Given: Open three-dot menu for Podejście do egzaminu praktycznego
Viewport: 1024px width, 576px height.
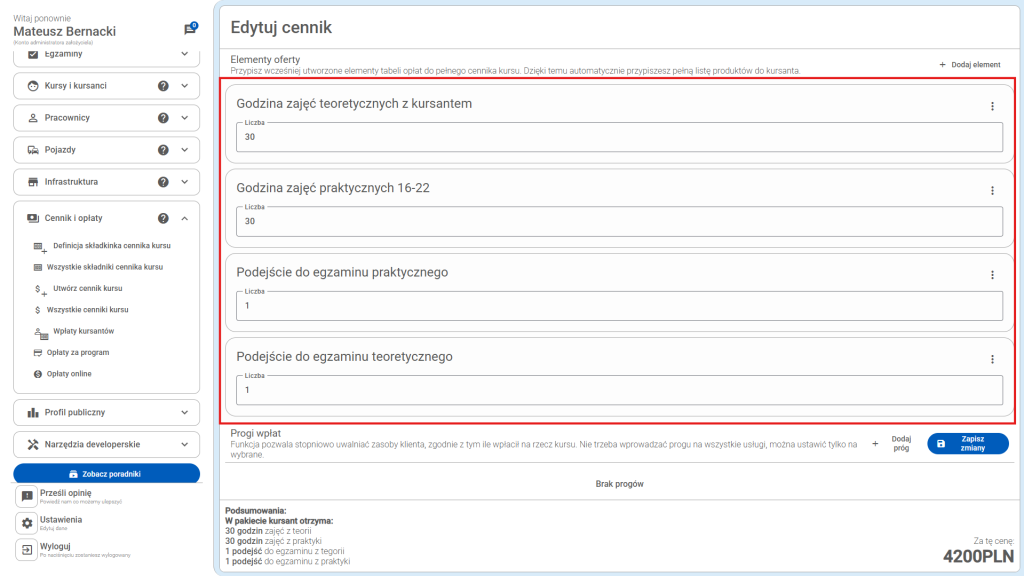Looking at the screenshot, I should [x=992, y=275].
